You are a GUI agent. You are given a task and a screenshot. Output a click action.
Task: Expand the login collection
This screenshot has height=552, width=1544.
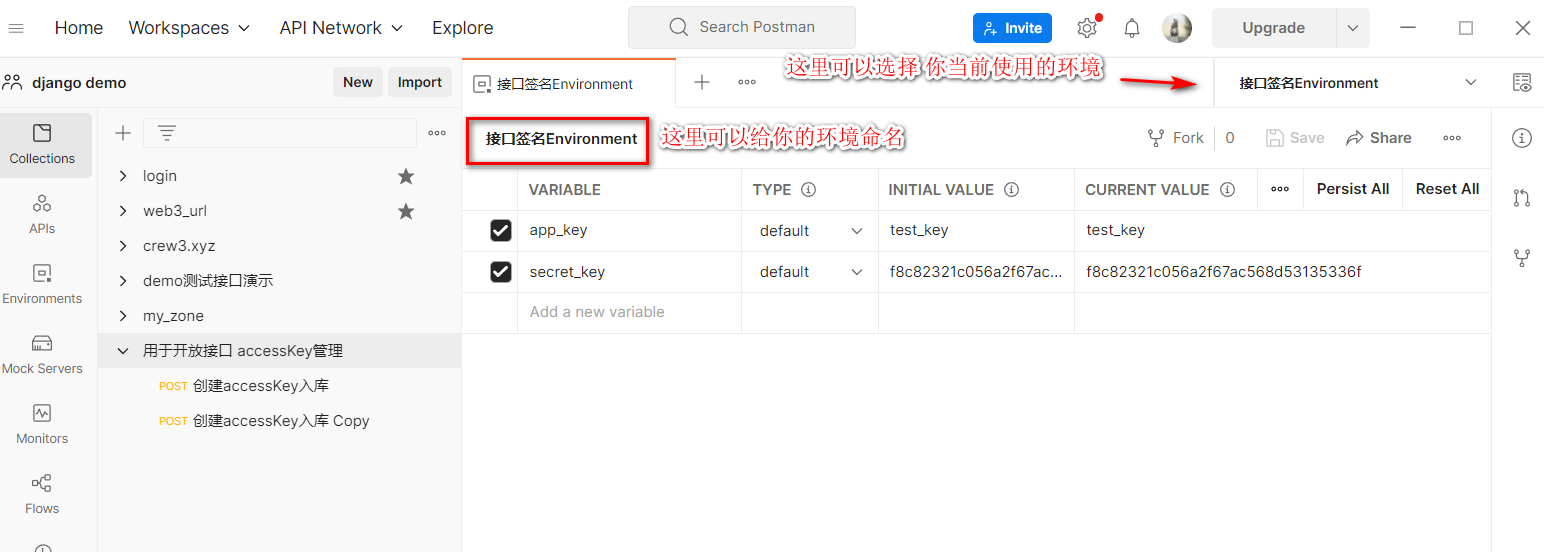click(x=123, y=176)
